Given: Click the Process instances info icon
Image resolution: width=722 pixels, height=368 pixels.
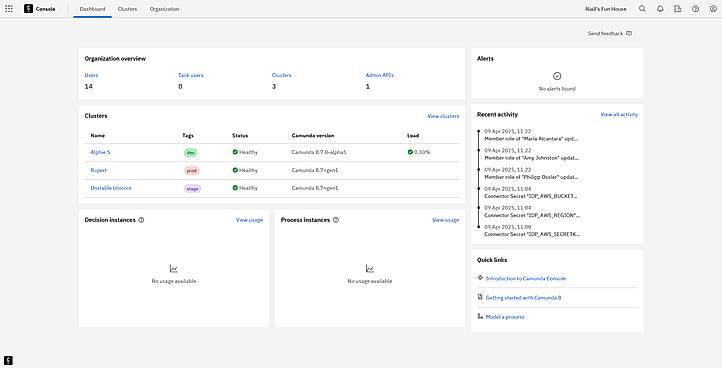Looking at the screenshot, I should (336, 220).
